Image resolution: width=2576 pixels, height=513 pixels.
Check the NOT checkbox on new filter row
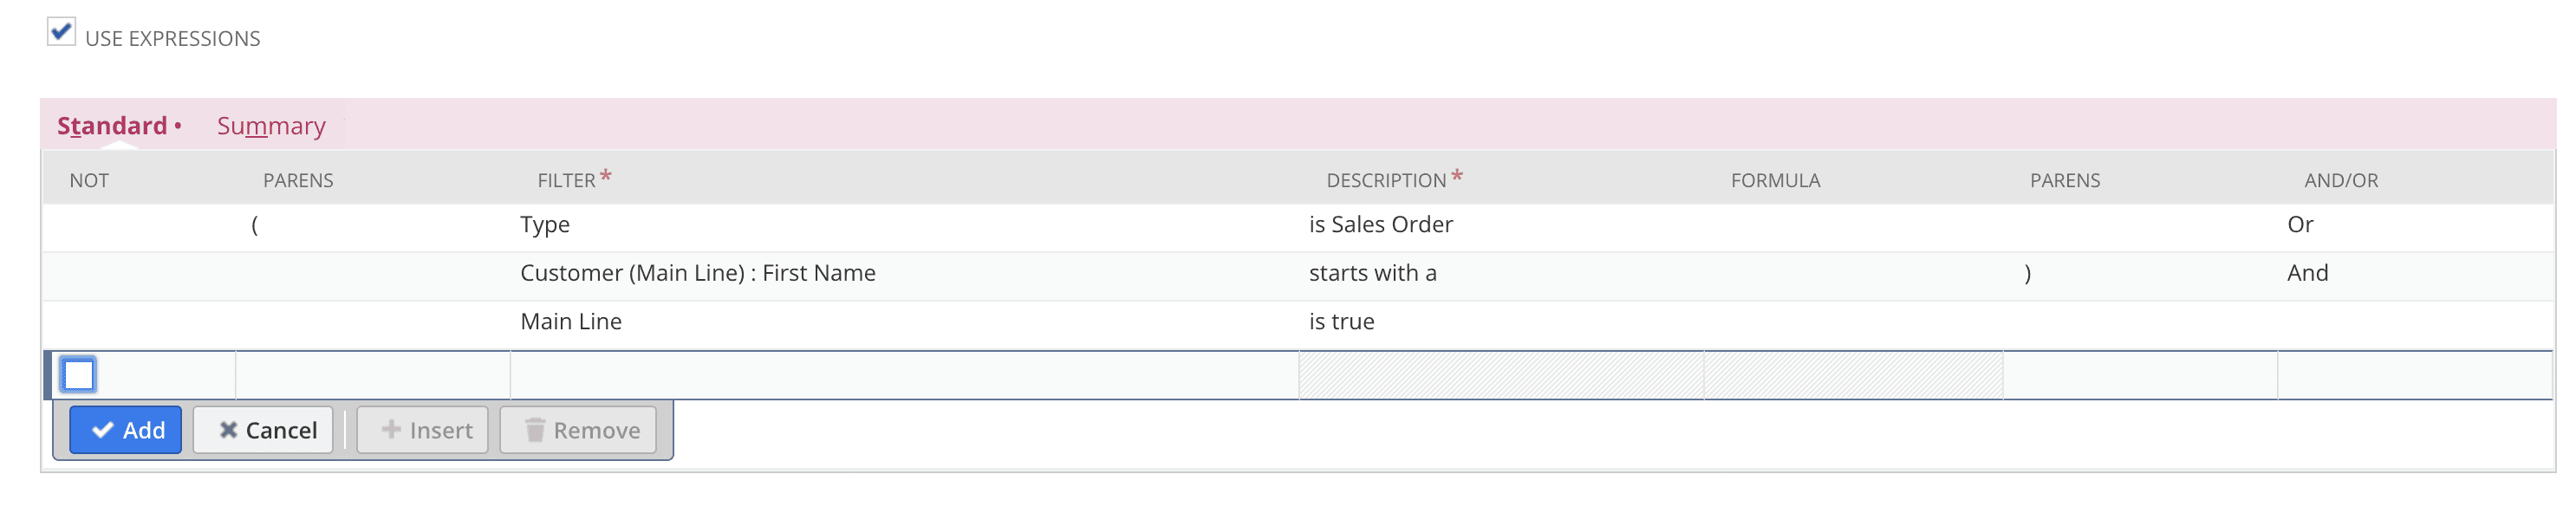pos(78,374)
